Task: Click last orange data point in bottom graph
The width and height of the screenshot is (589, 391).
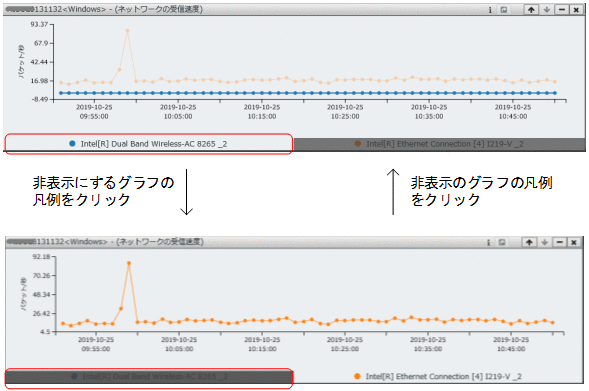Action: coord(553,322)
